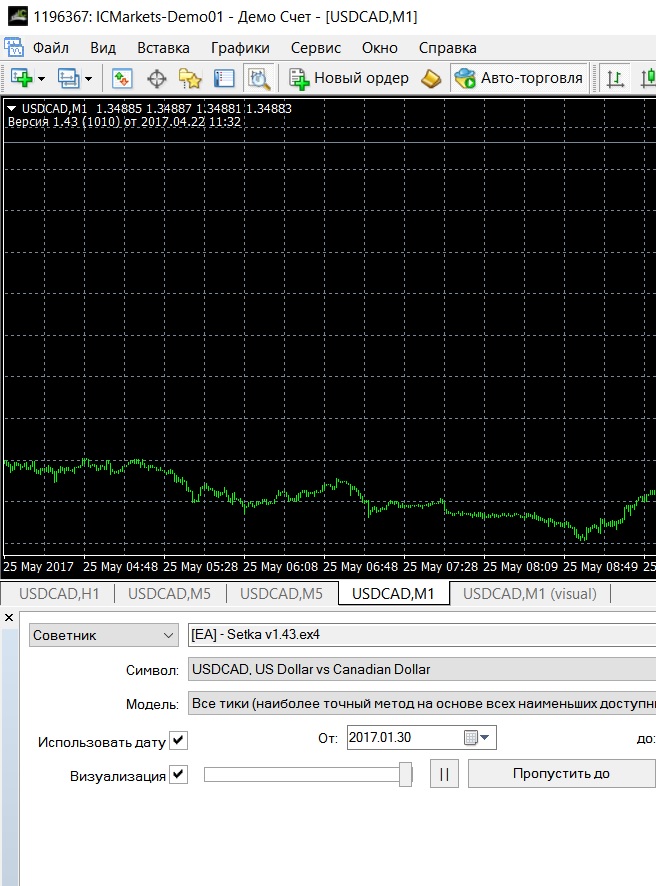656x886 pixels.
Task: Switch to the first USDCAD,M5 chart tab
Action: 169,594
